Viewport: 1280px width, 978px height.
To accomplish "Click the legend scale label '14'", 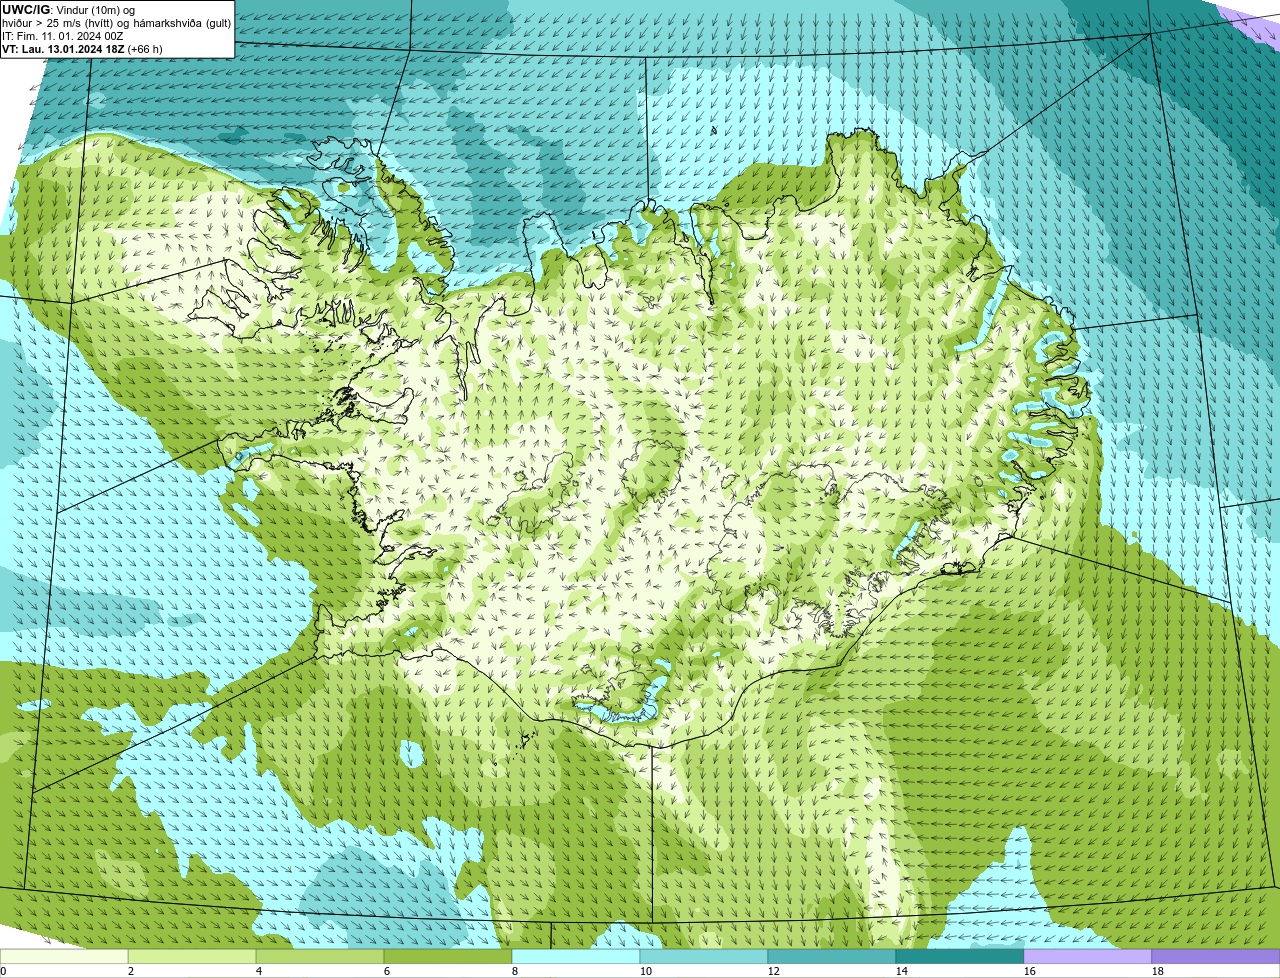I will click(x=903, y=971).
